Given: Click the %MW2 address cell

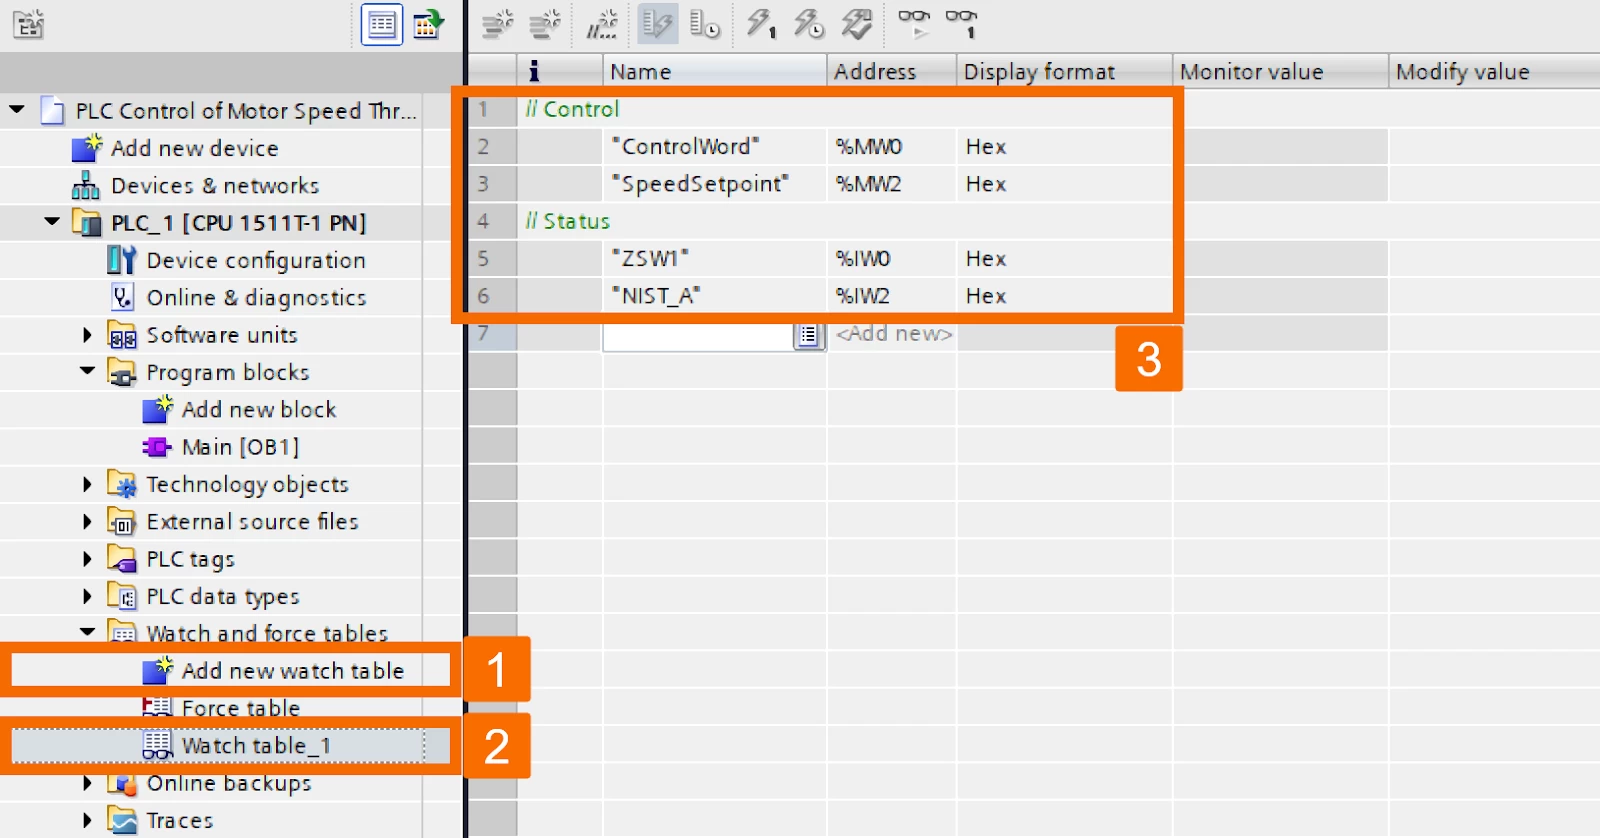Looking at the screenshot, I should [x=892, y=184].
